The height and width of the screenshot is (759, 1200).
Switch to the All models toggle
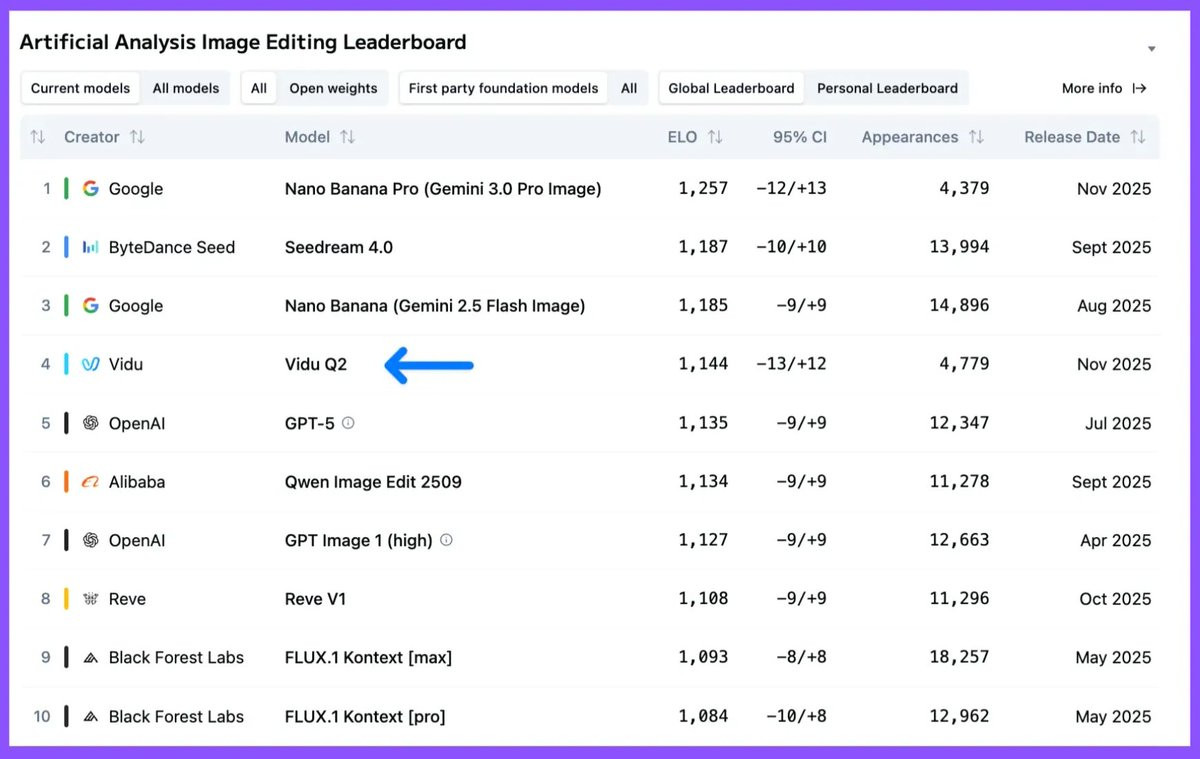(x=186, y=88)
